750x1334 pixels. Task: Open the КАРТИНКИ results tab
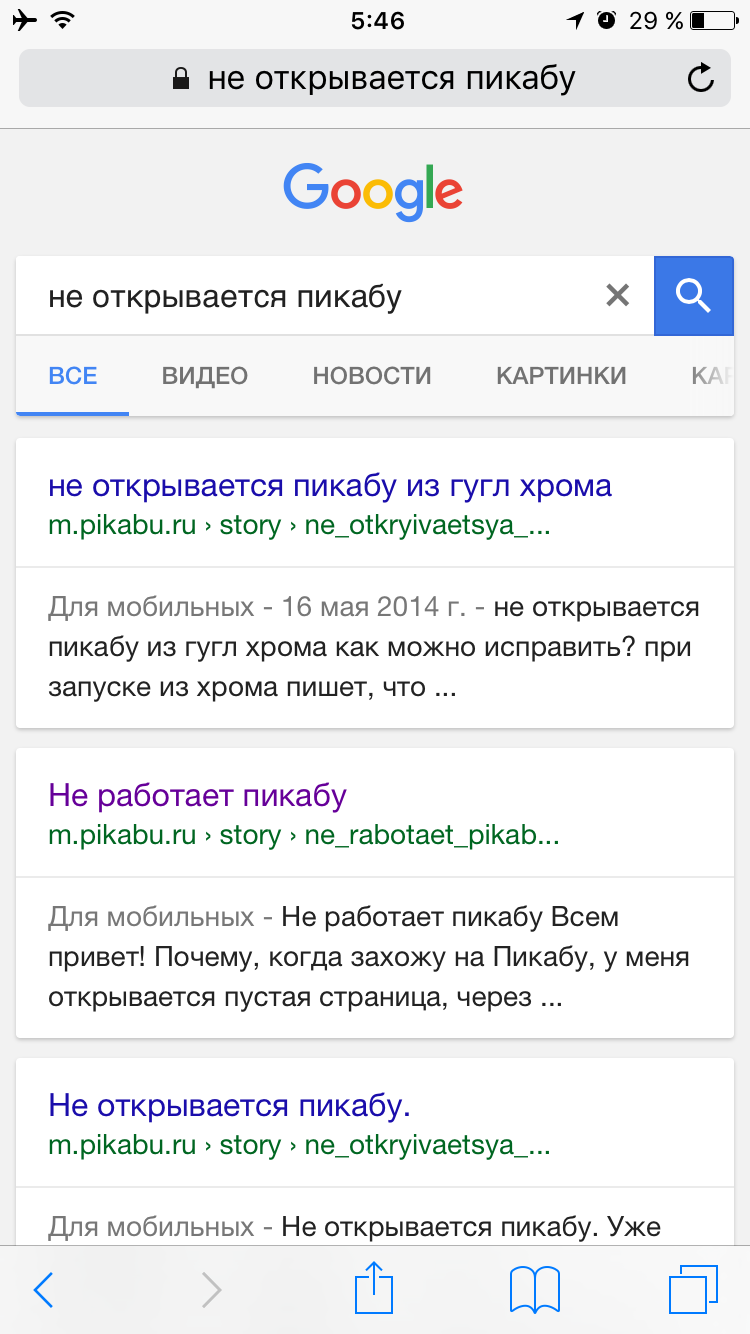pyautogui.click(x=561, y=376)
